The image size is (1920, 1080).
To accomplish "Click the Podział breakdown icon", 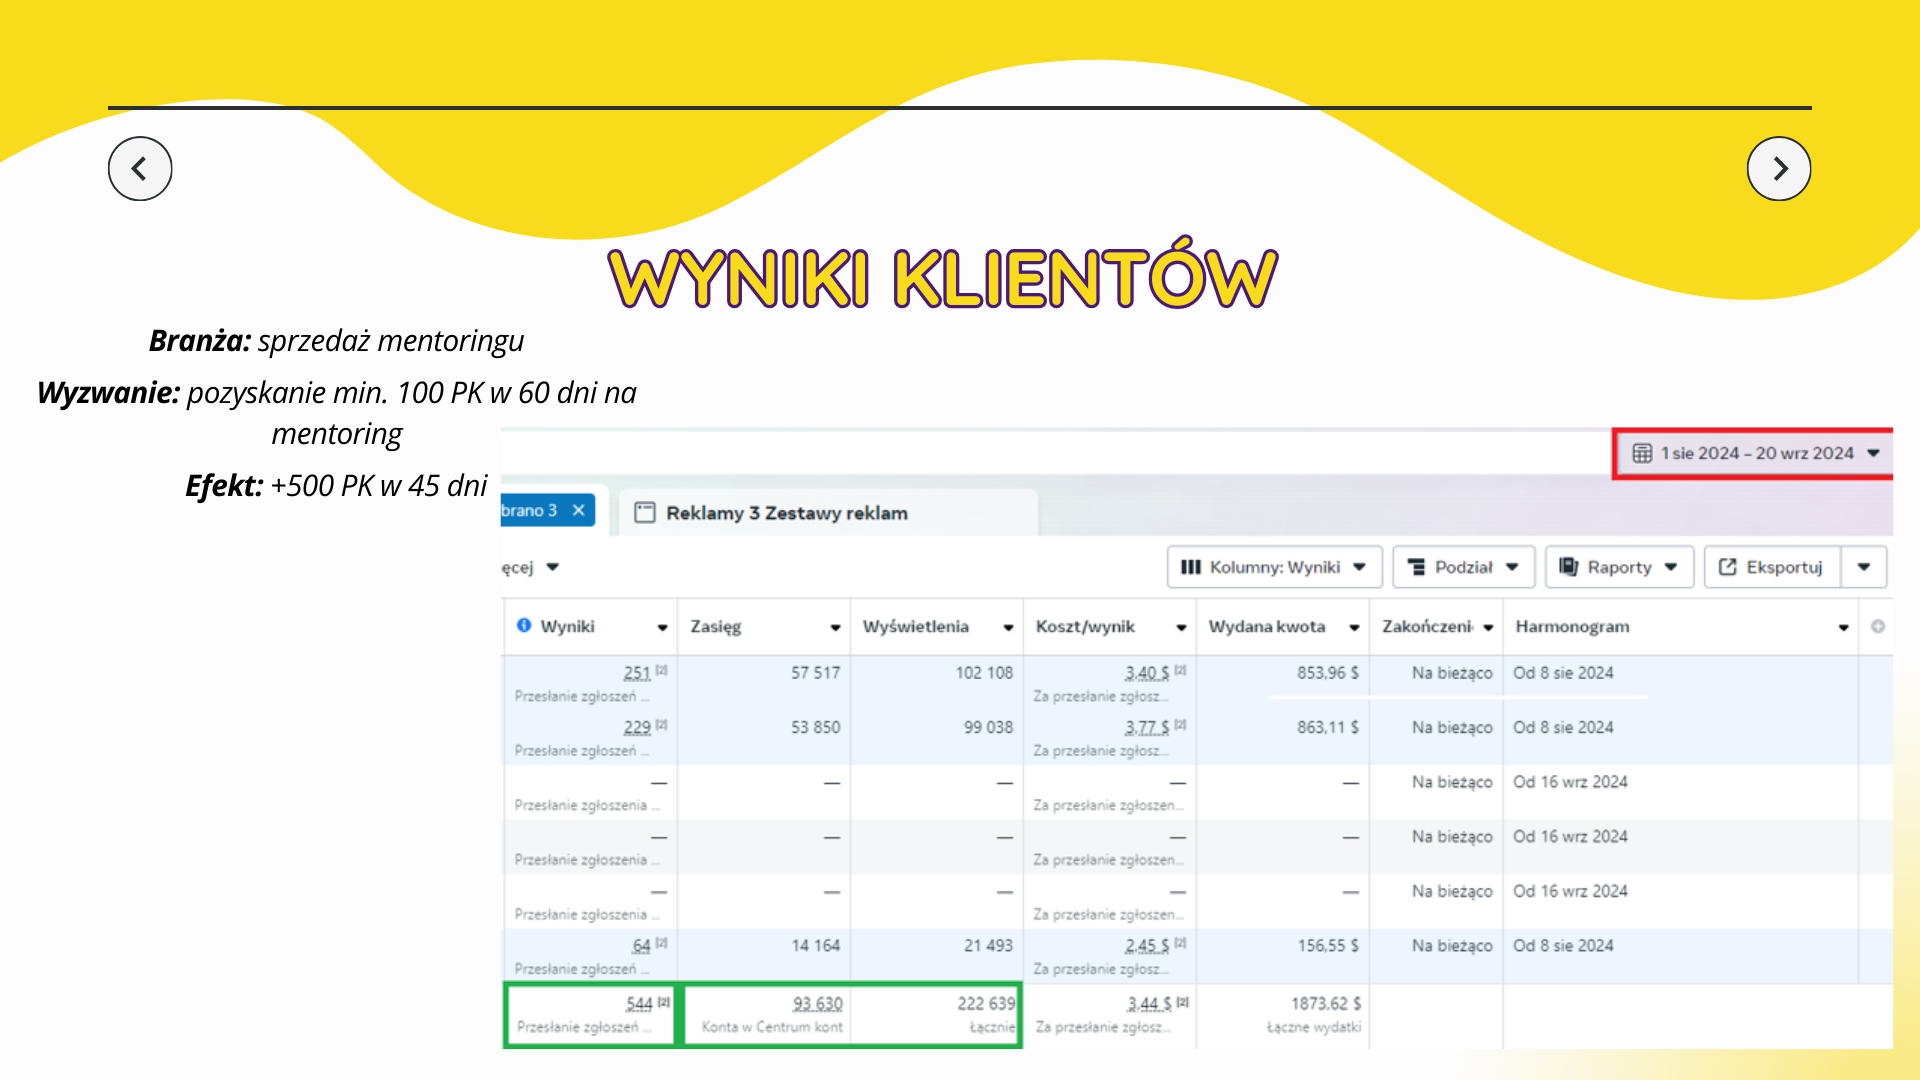I will 1416,567.
